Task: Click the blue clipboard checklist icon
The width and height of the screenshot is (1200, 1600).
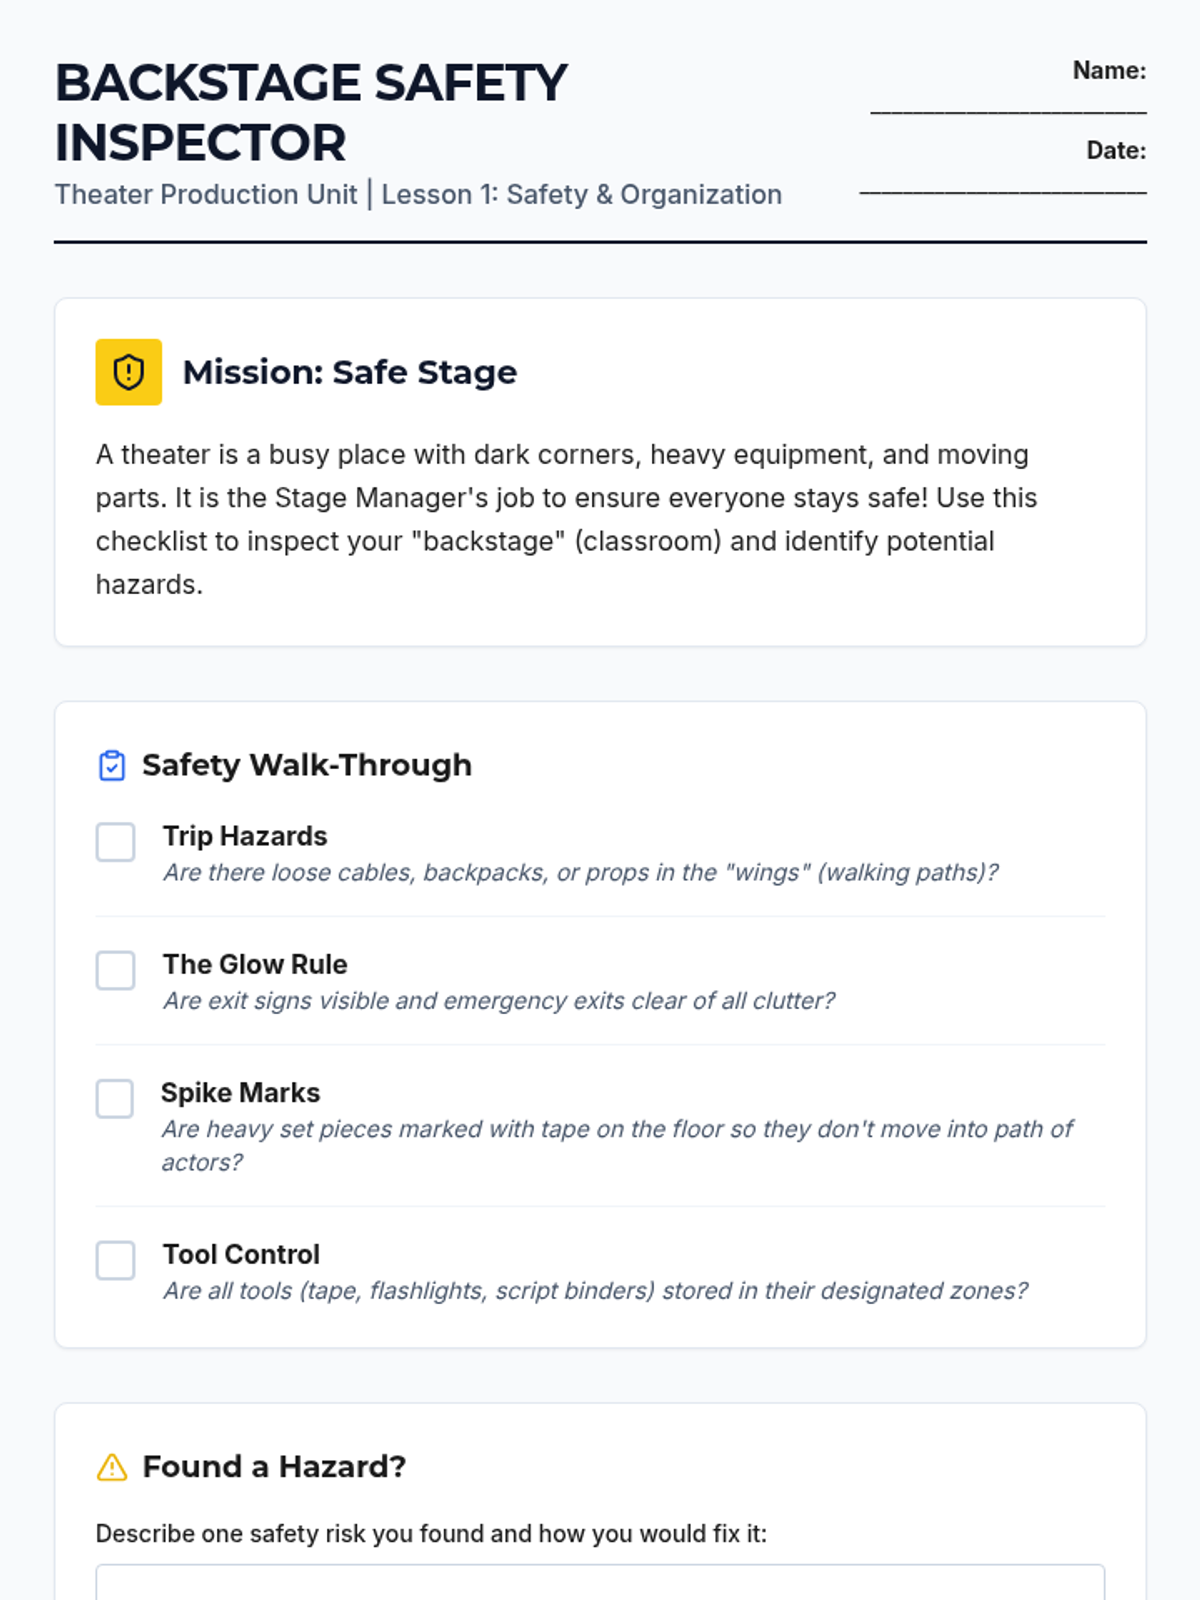Action: click(112, 765)
